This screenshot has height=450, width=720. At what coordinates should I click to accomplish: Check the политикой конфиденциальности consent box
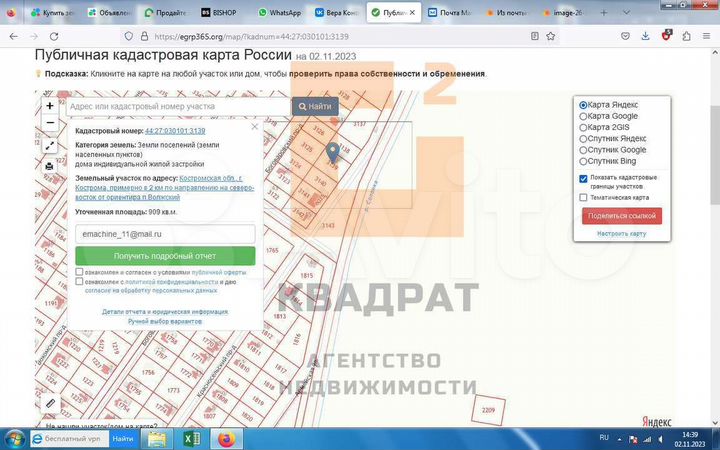(79, 281)
